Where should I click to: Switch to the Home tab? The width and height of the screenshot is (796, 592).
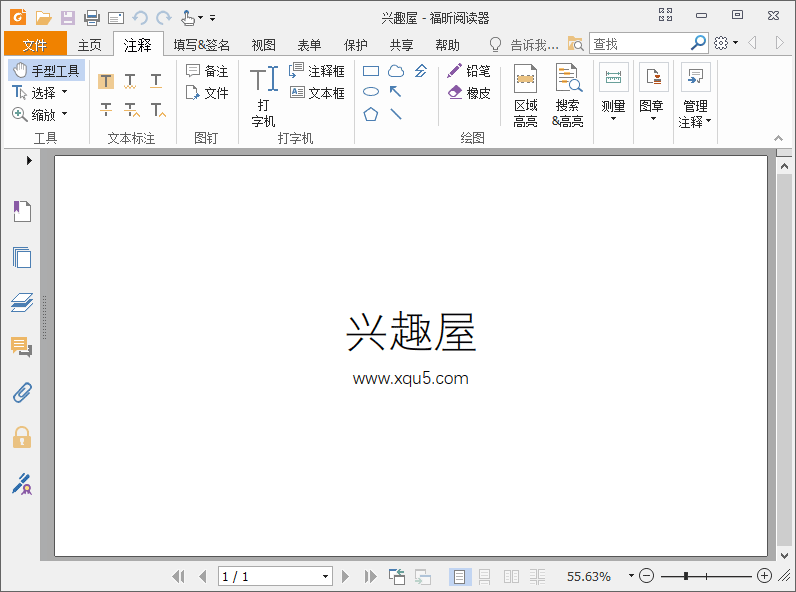[90, 45]
